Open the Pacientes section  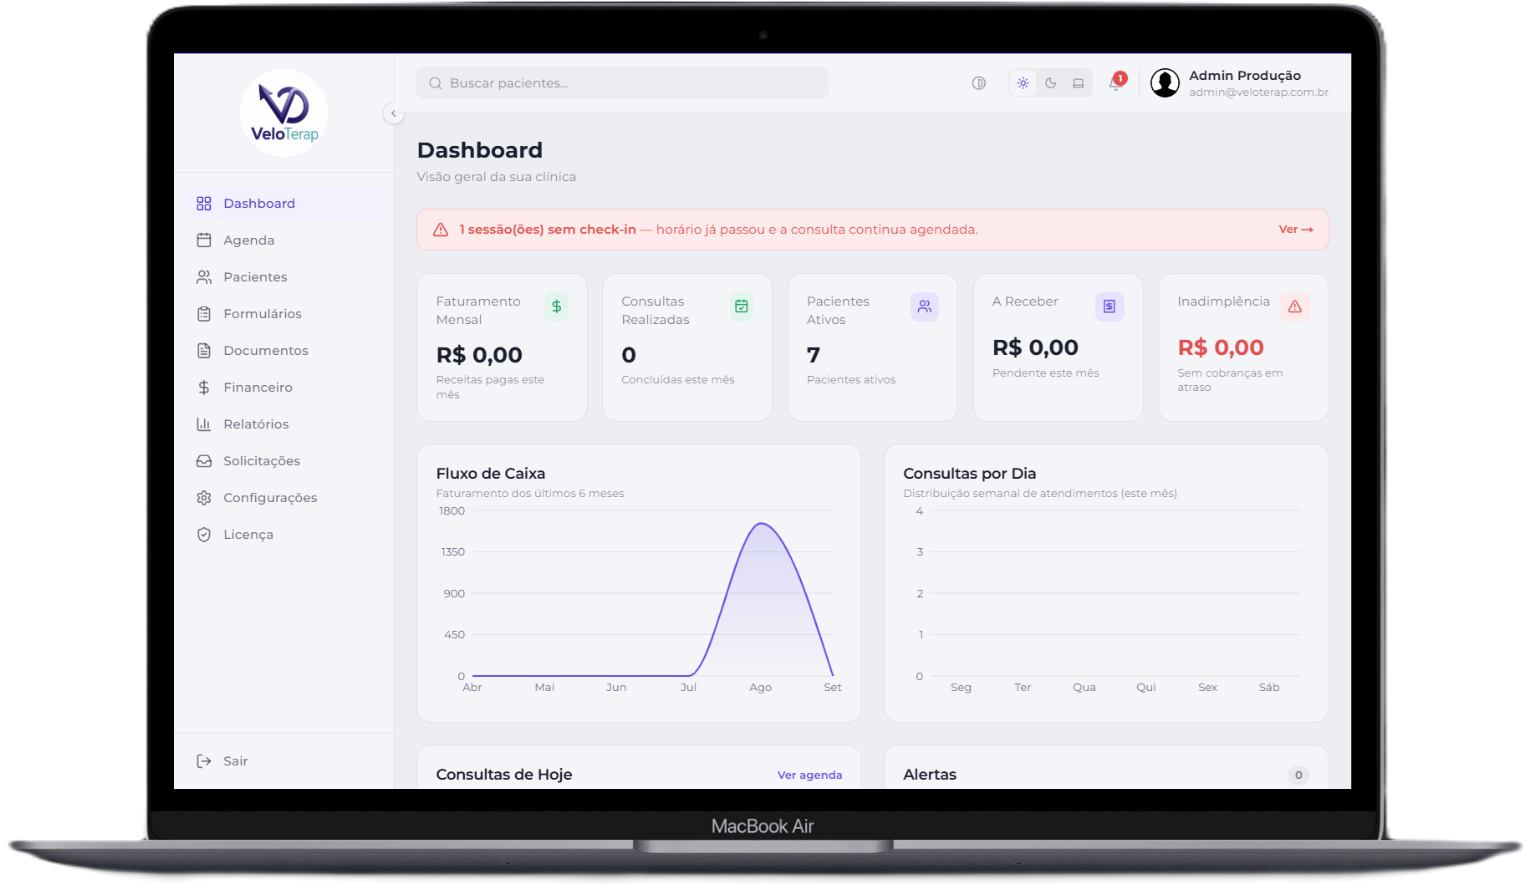click(x=285, y=277)
